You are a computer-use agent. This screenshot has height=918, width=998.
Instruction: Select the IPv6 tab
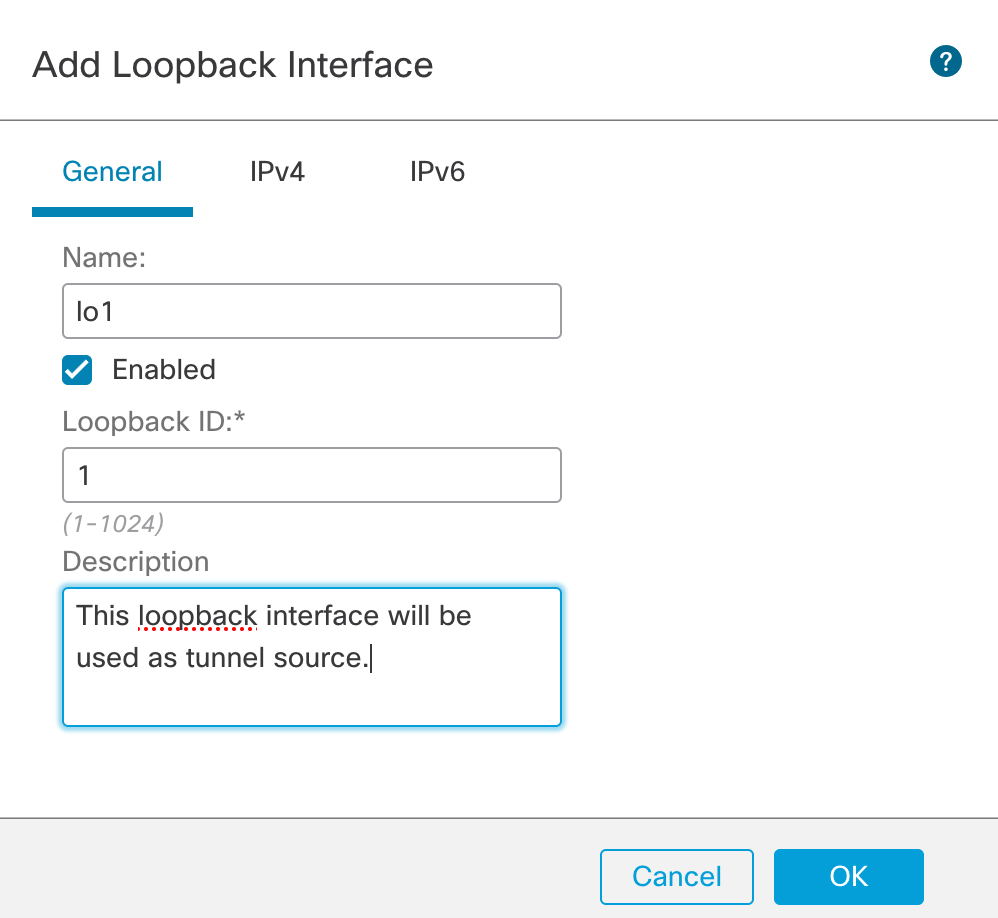tap(437, 172)
